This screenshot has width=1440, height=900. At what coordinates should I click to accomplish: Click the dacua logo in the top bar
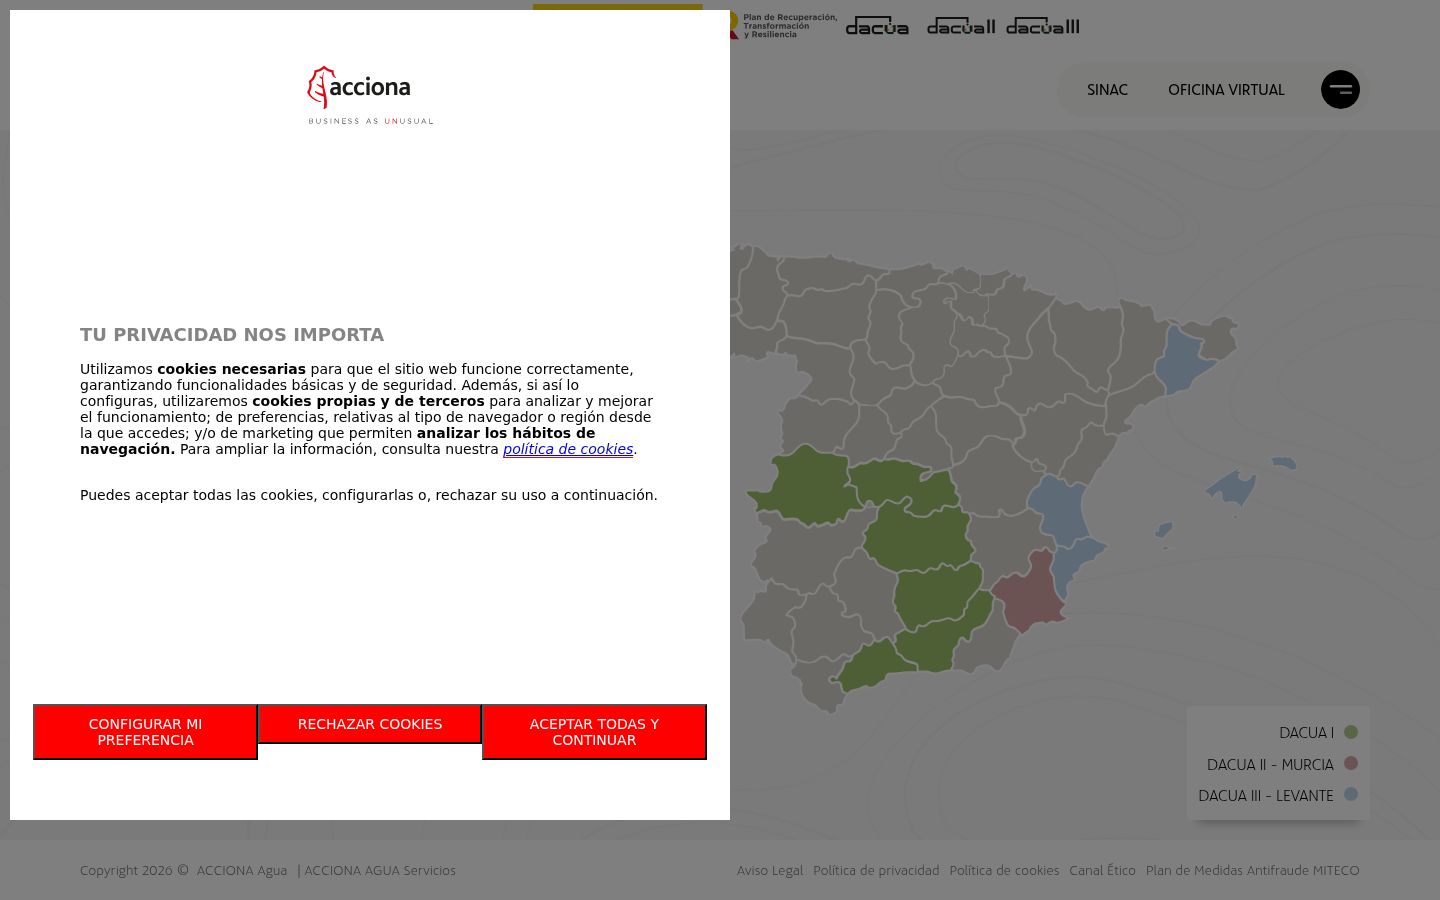(x=877, y=27)
